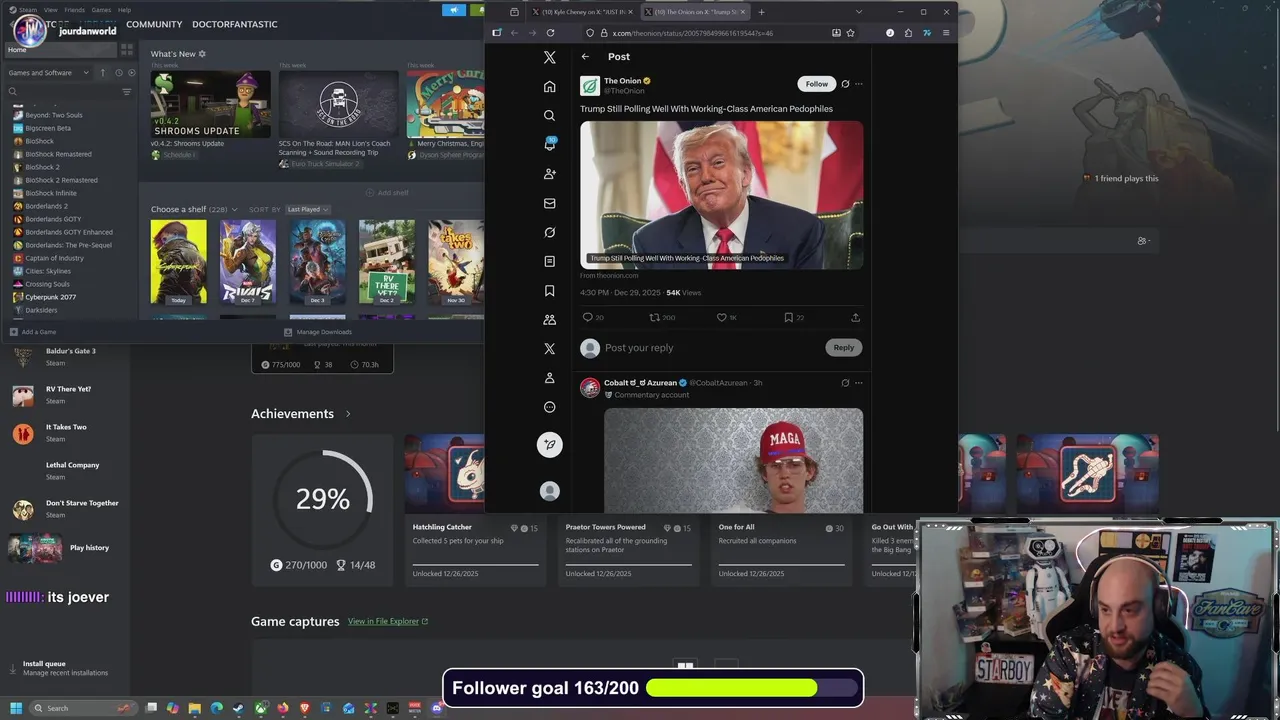Select BioShock Infinite in Steam library list
Screen dimensions: 1280x720
pyautogui.click(x=50, y=193)
